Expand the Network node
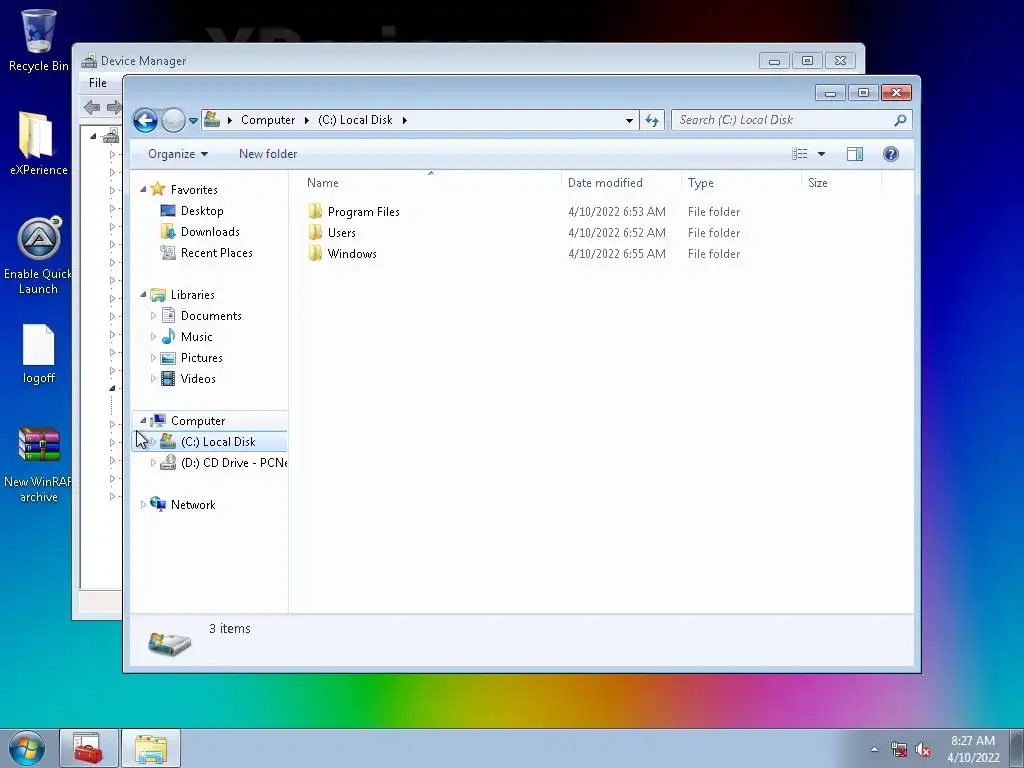The height and width of the screenshot is (768, 1024). pyautogui.click(x=143, y=505)
